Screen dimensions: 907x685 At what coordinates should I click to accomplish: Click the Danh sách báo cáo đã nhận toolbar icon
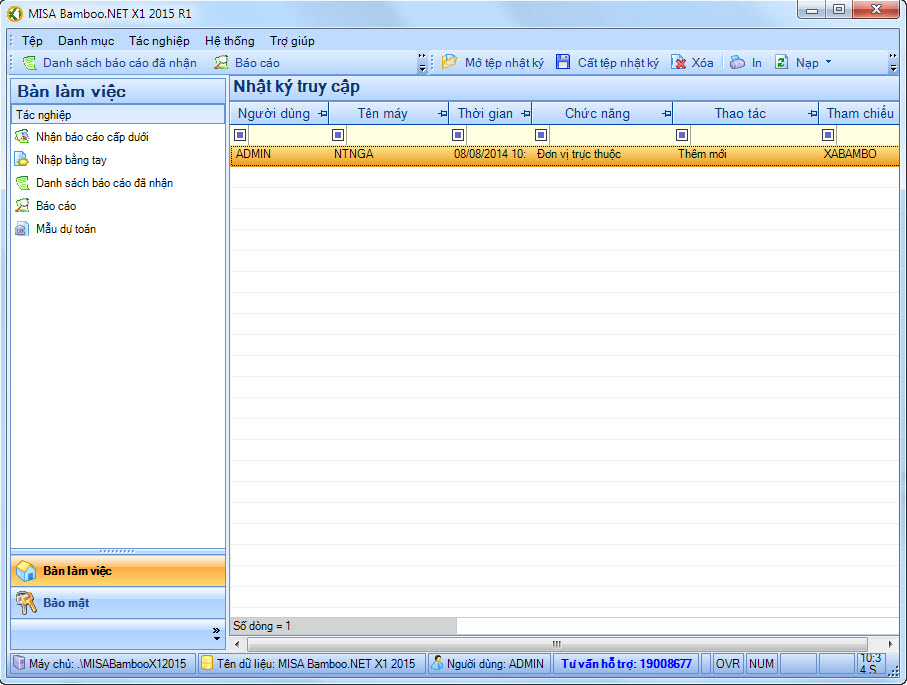30,62
